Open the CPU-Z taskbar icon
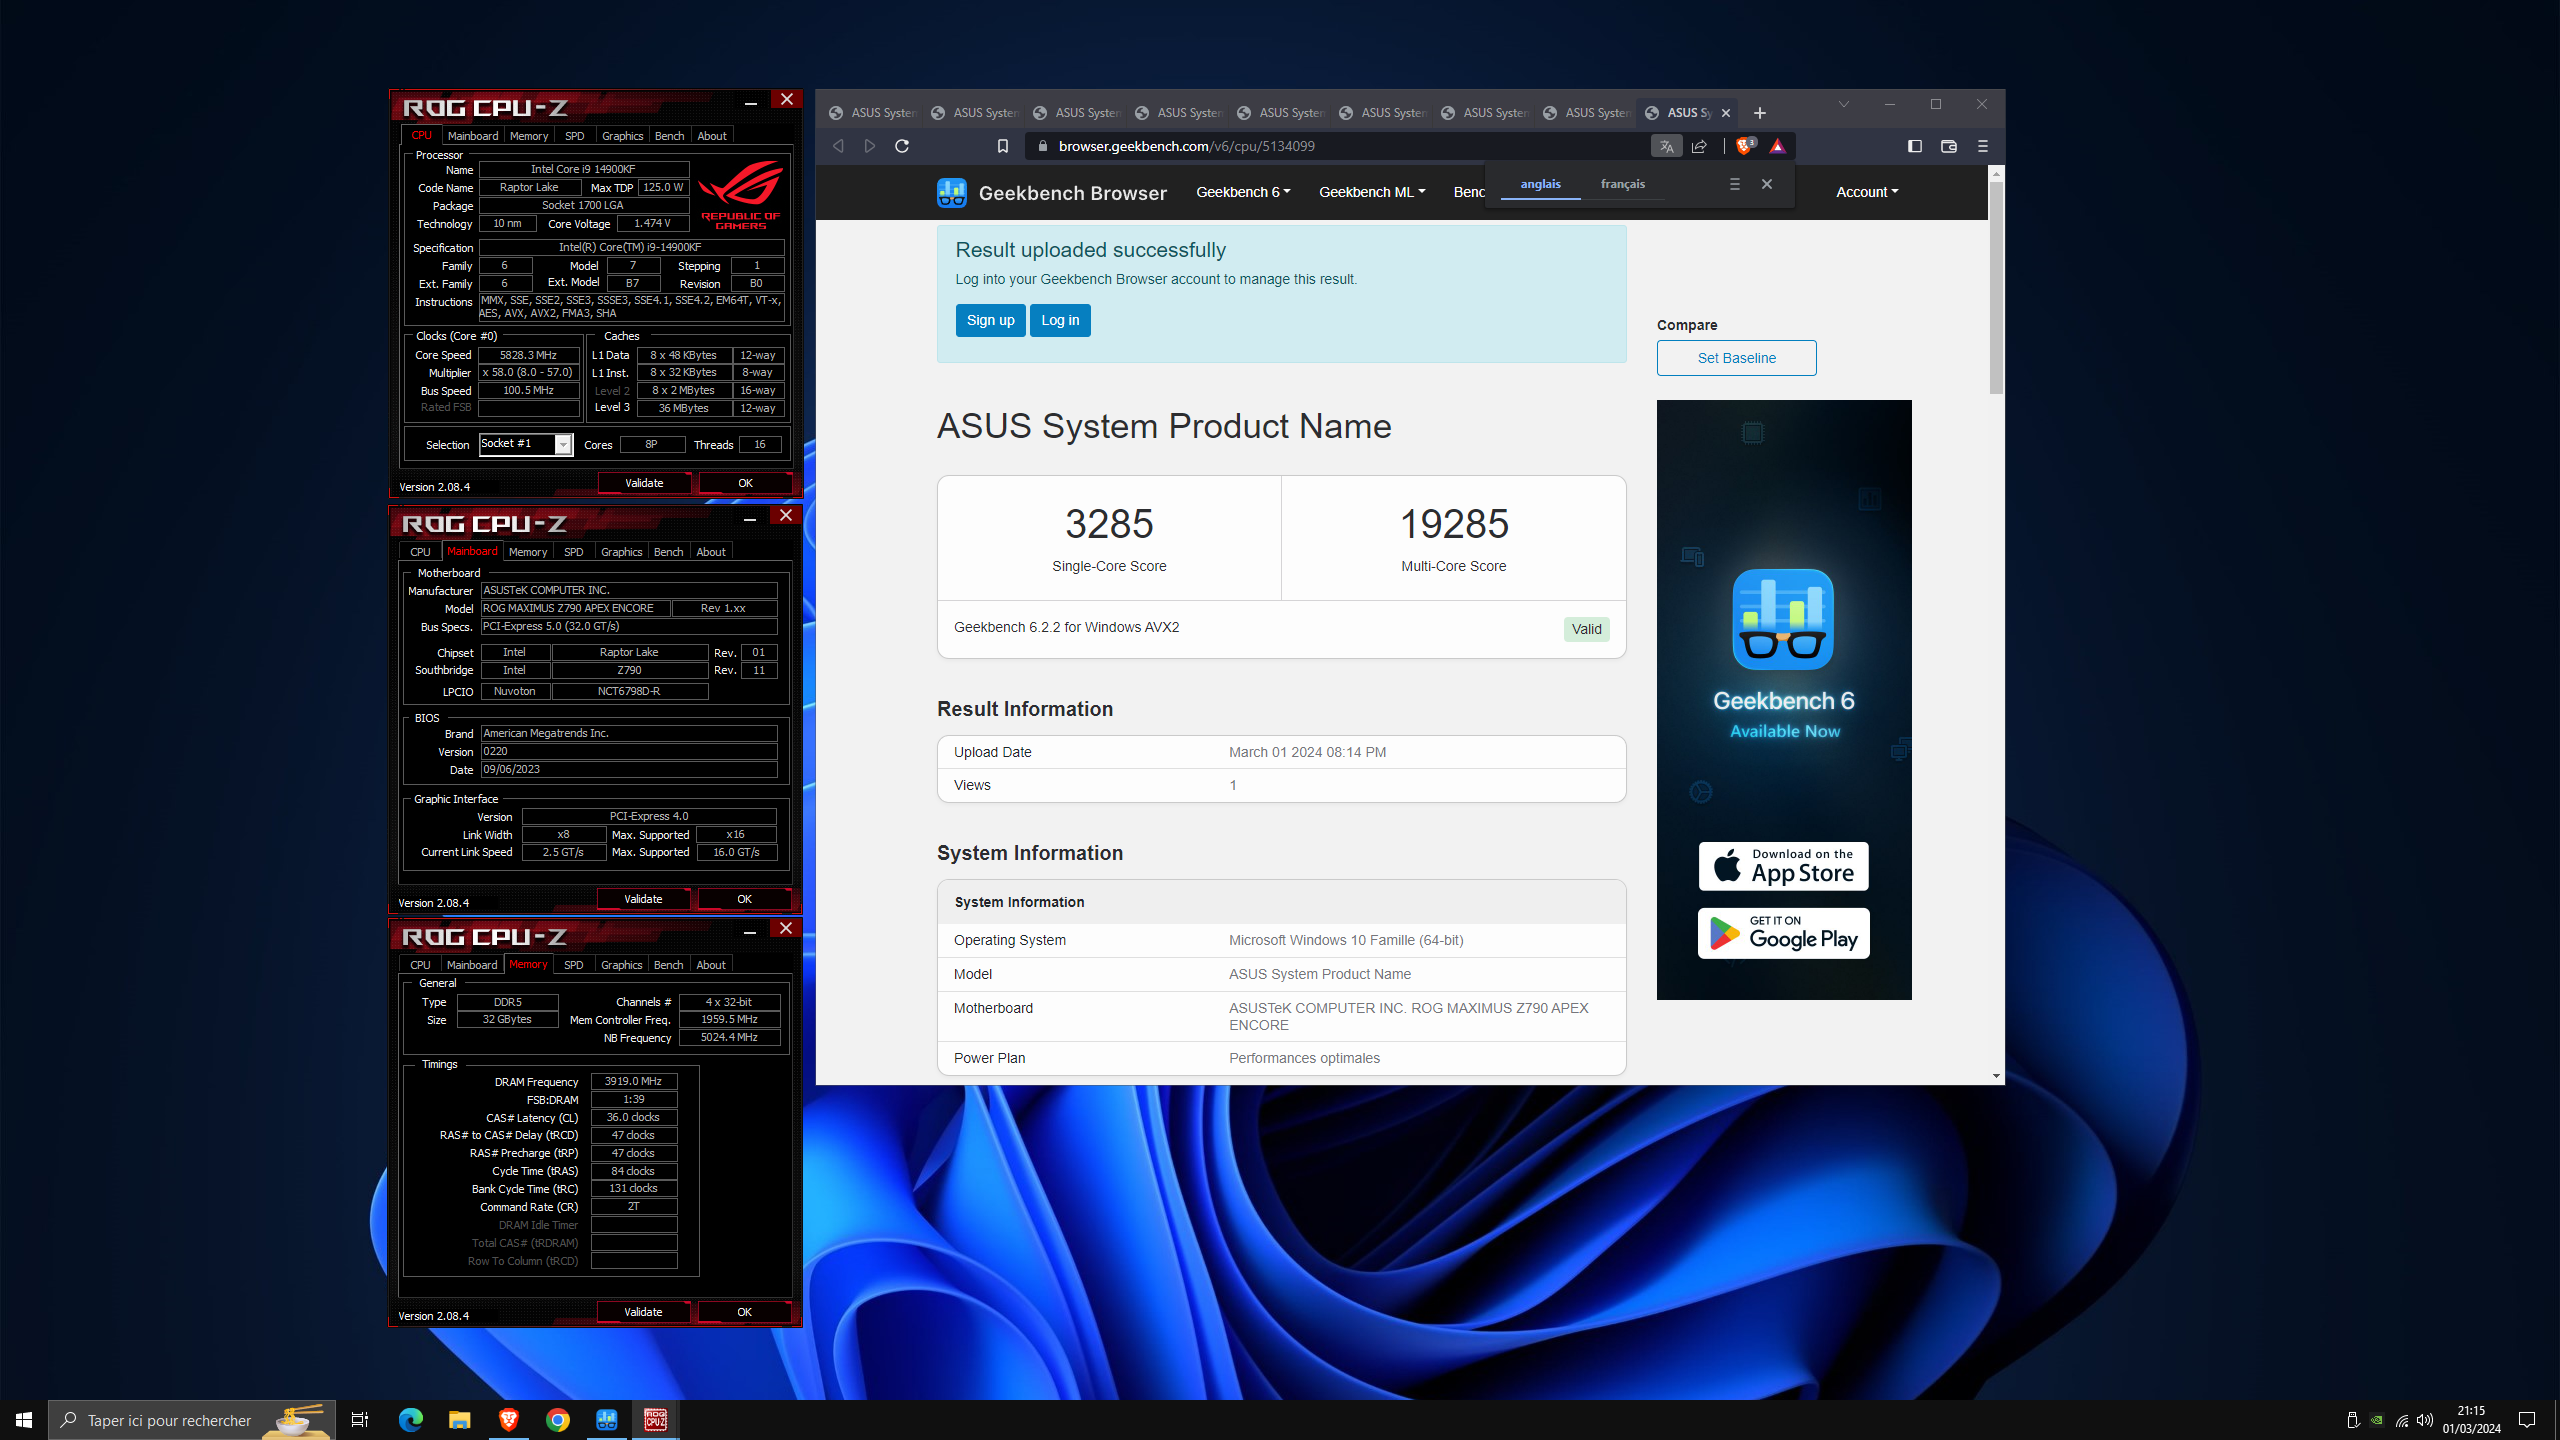 [x=656, y=1420]
